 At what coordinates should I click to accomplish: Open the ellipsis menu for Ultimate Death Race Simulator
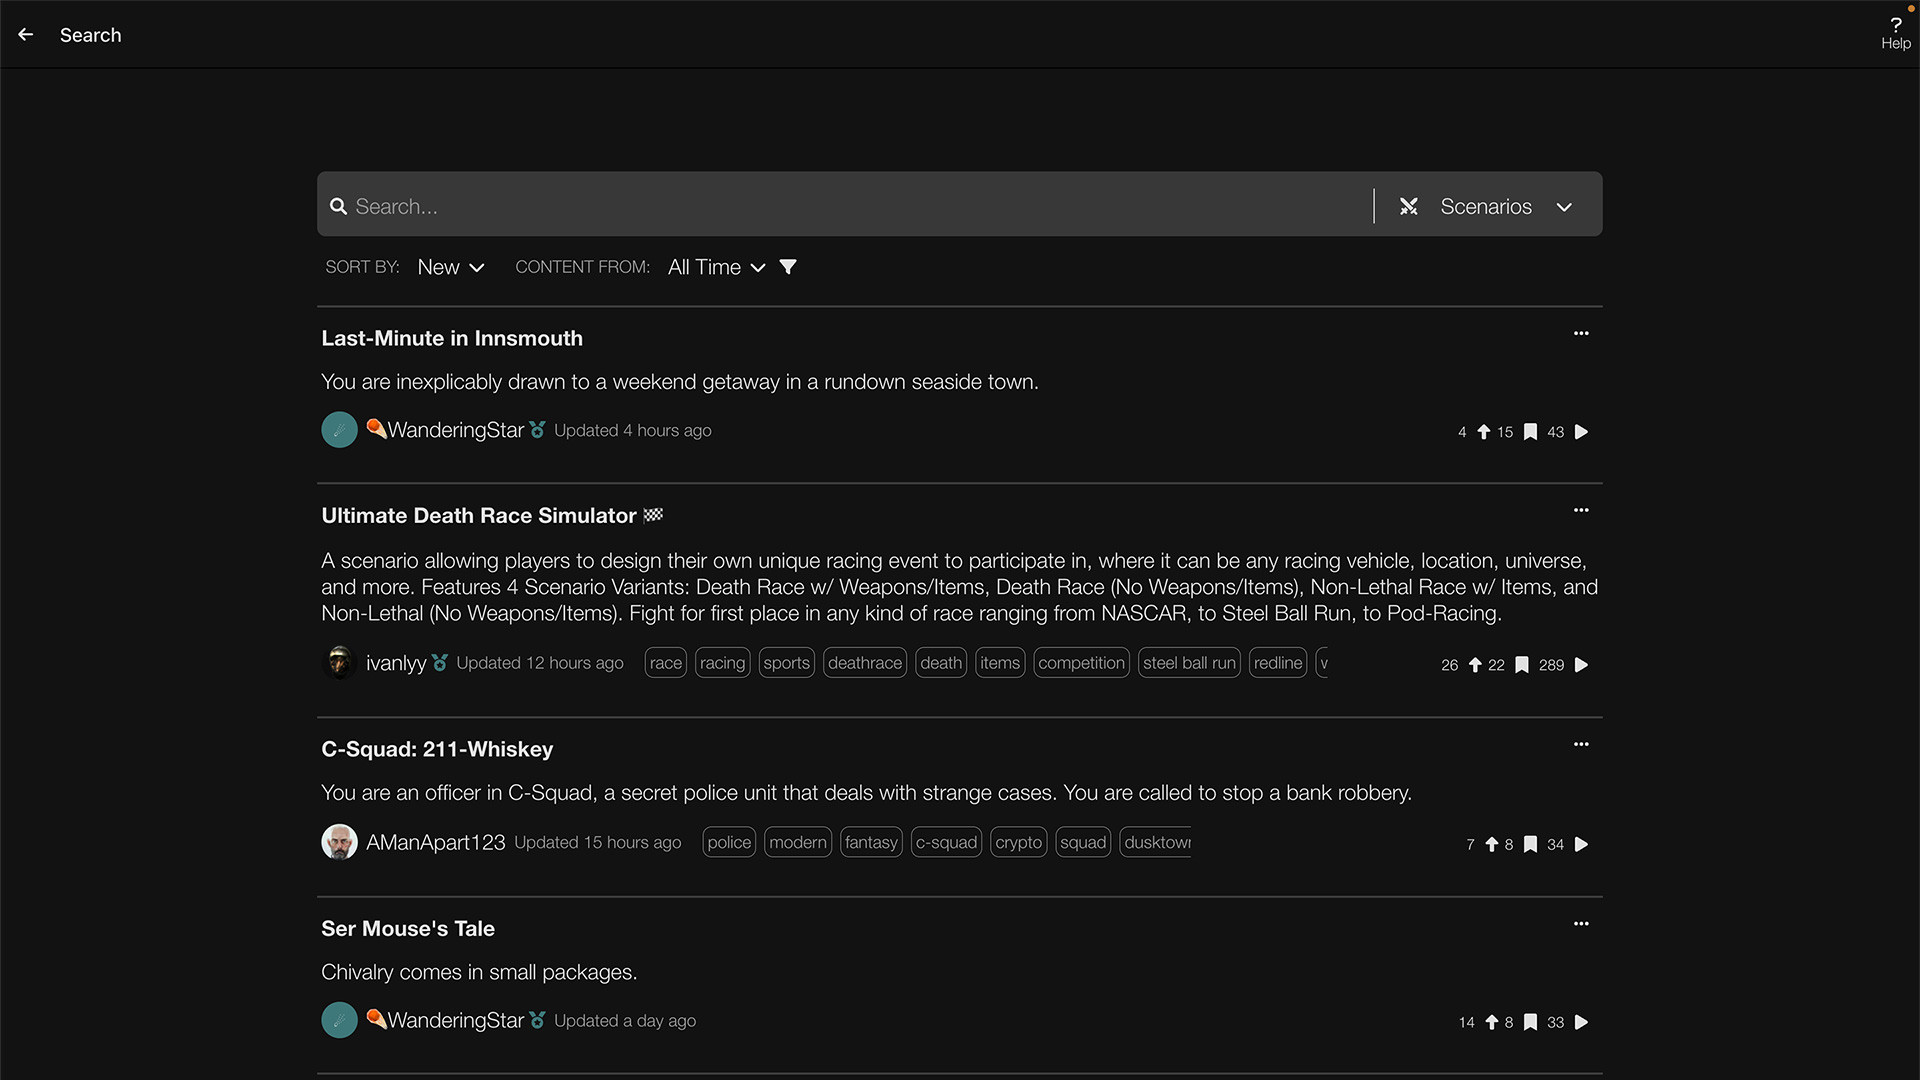coord(1581,510)
